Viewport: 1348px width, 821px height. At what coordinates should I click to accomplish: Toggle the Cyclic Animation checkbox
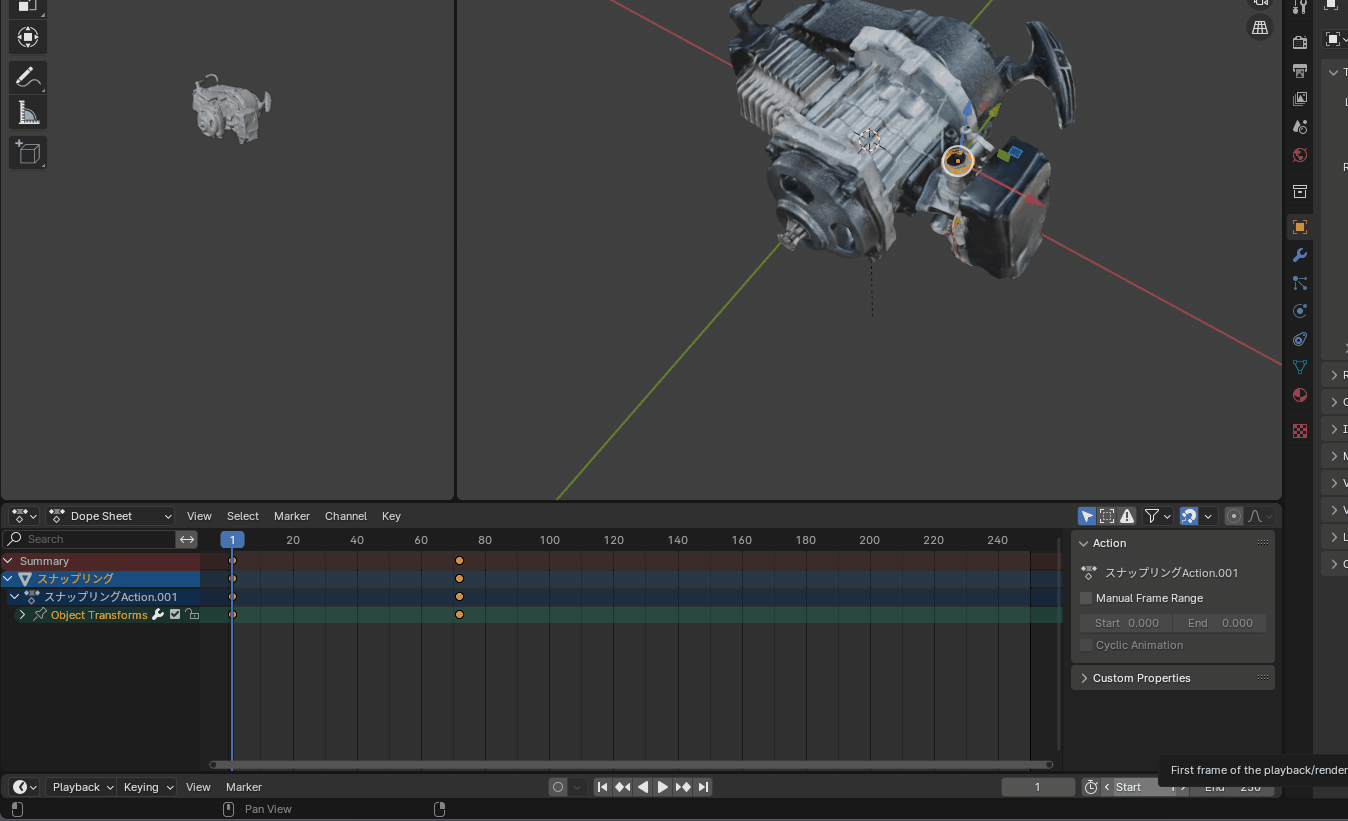click(1086, 645)
